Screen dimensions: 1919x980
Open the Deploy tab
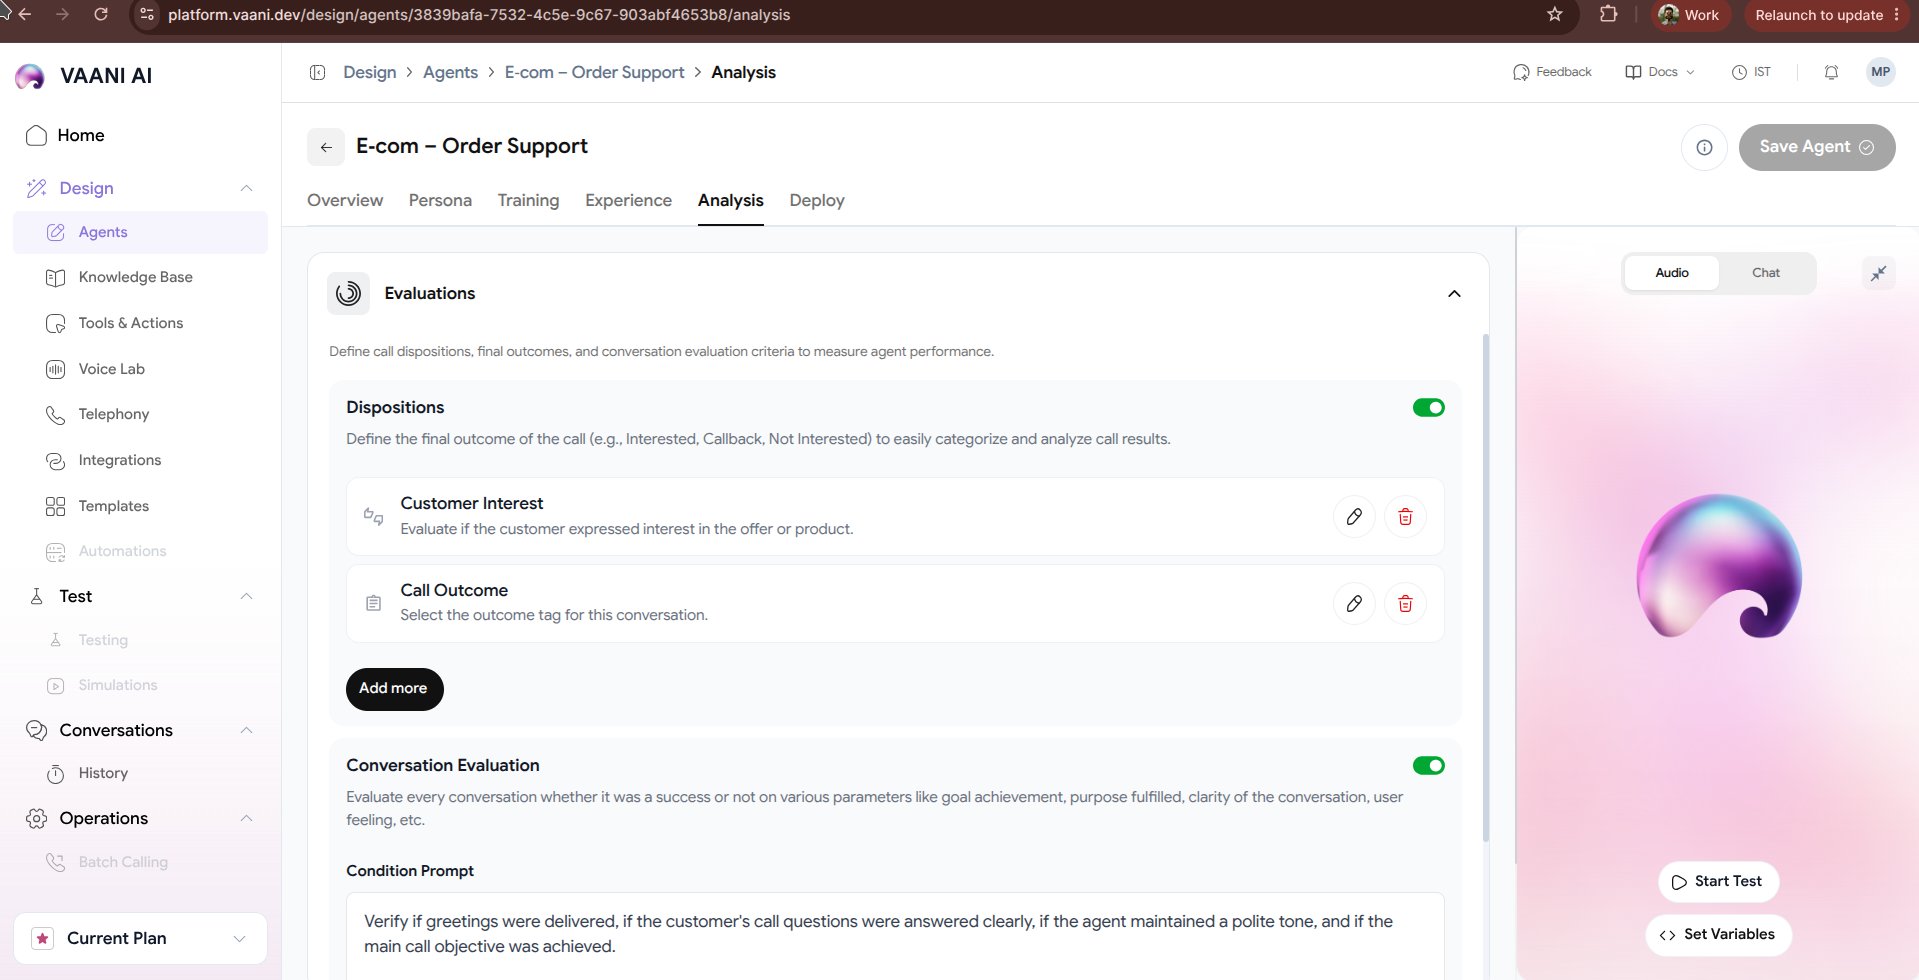click(817, 201)
